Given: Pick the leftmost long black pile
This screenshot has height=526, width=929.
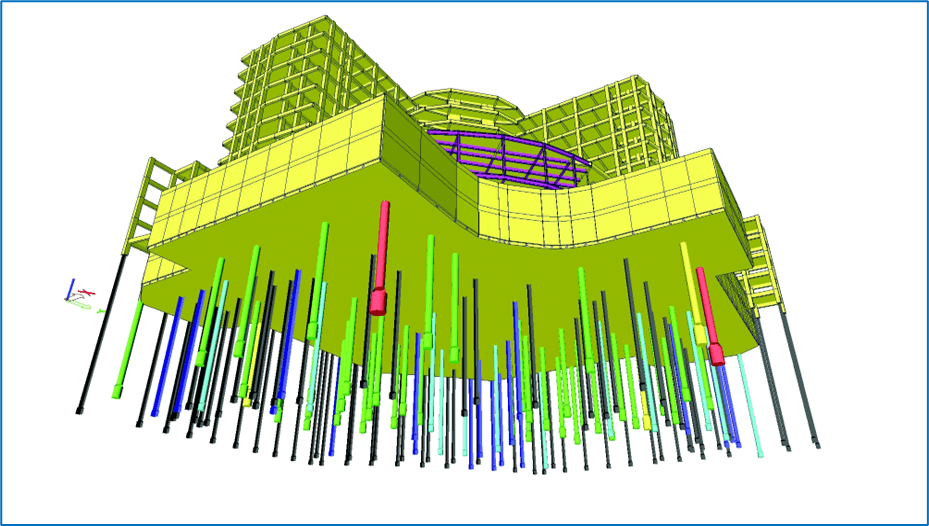Looking at the screenshot, I should point(100,330).
